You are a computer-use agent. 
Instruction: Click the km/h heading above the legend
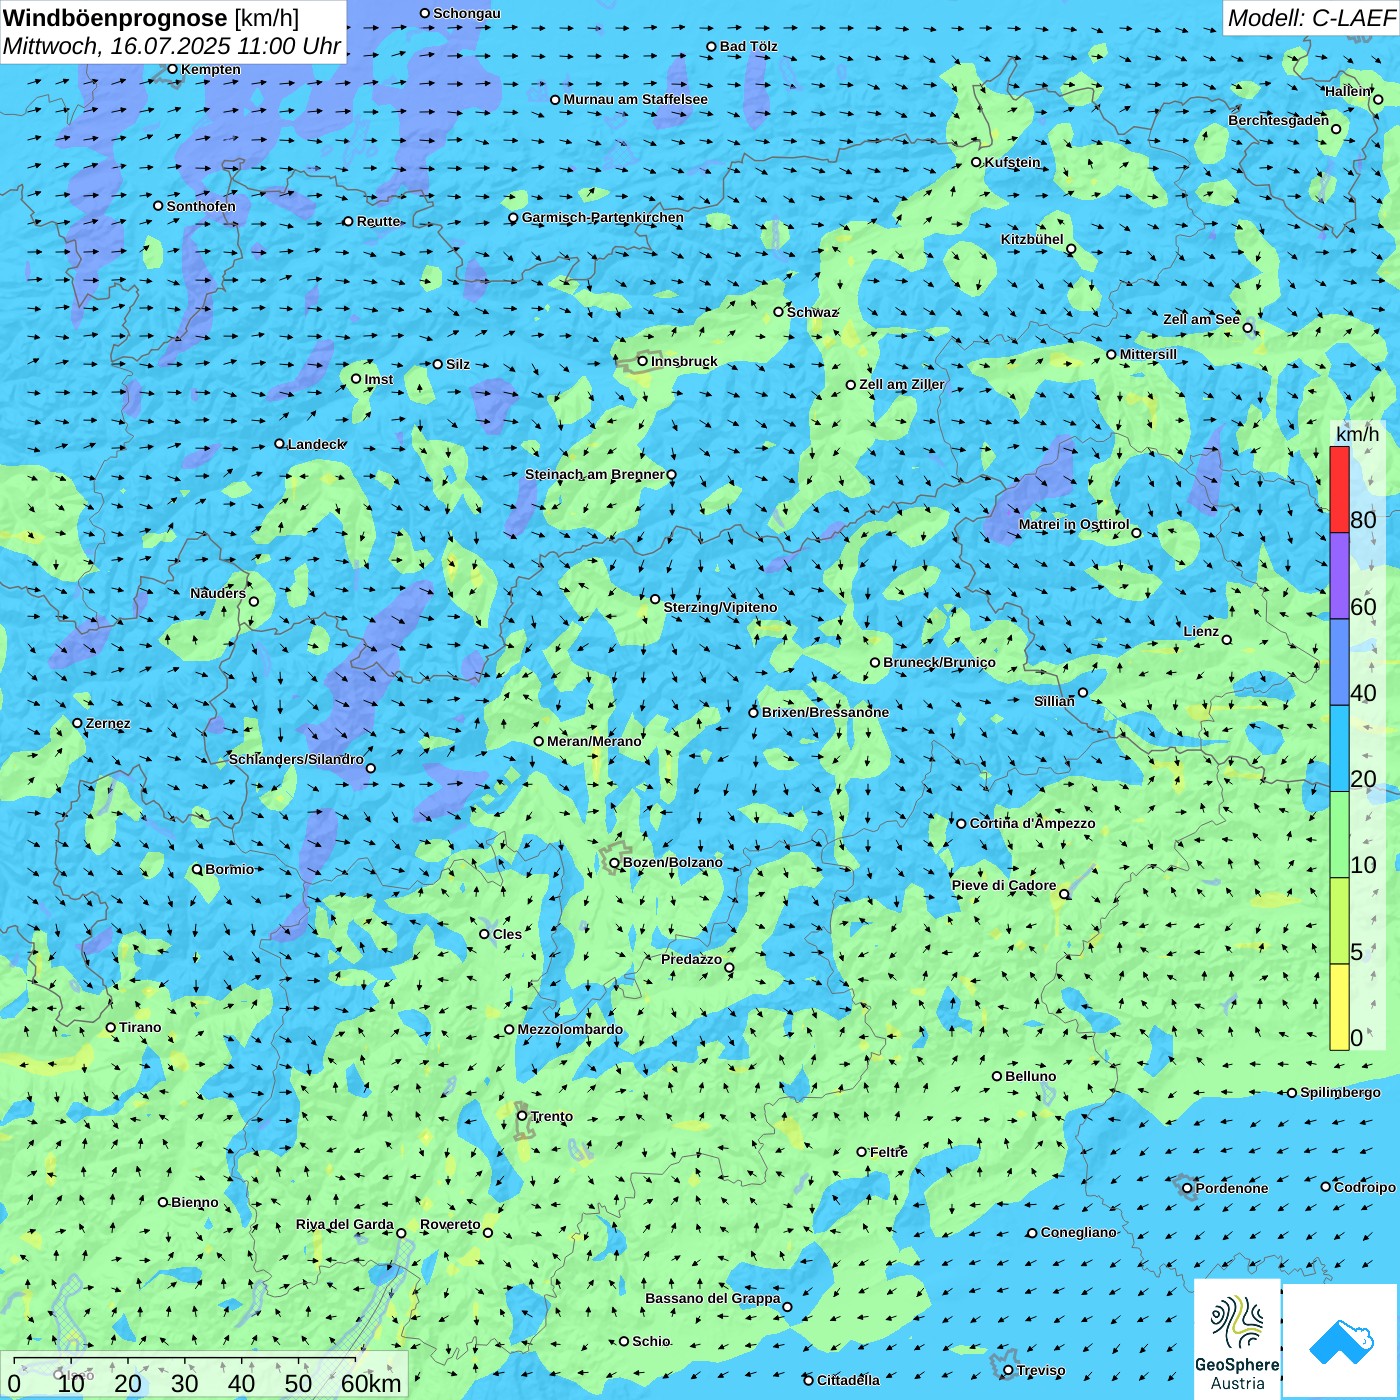(x=1357, y=434)
